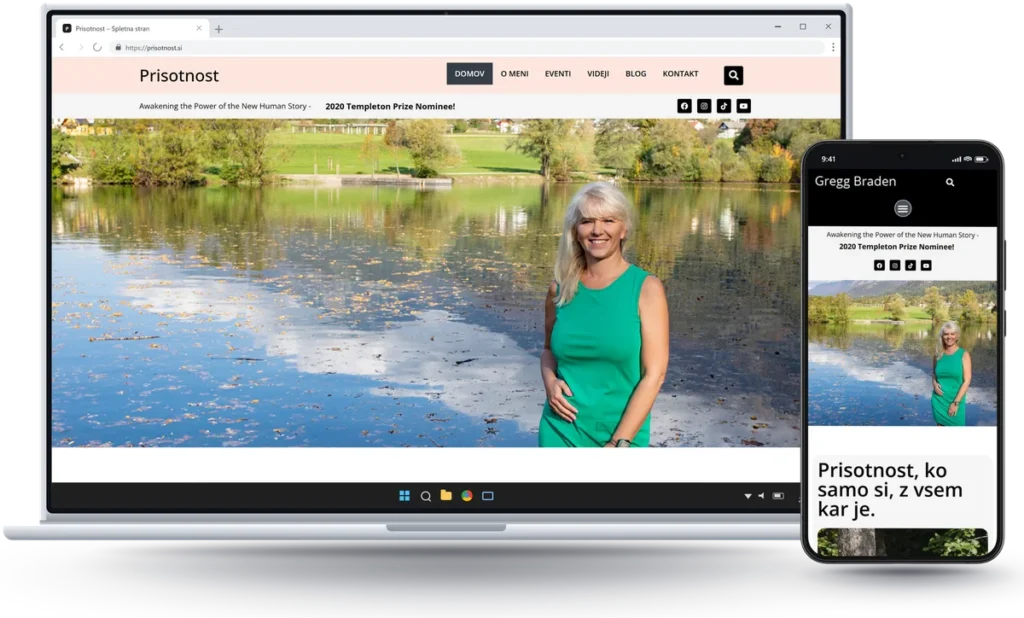1024x618 pixels.
Task: Open the Instagram icon on the laptop site
Action: point(703,106)
